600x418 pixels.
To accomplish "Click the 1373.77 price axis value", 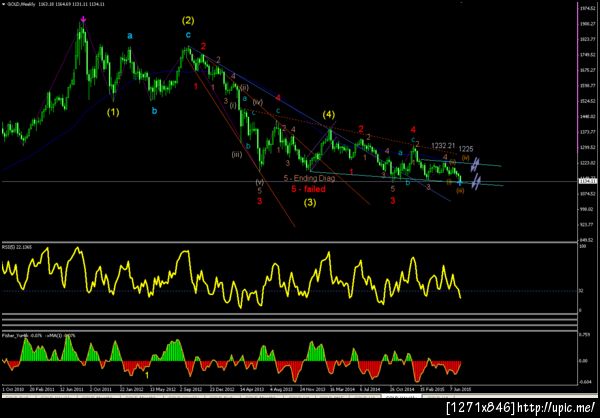I will 589,132.
